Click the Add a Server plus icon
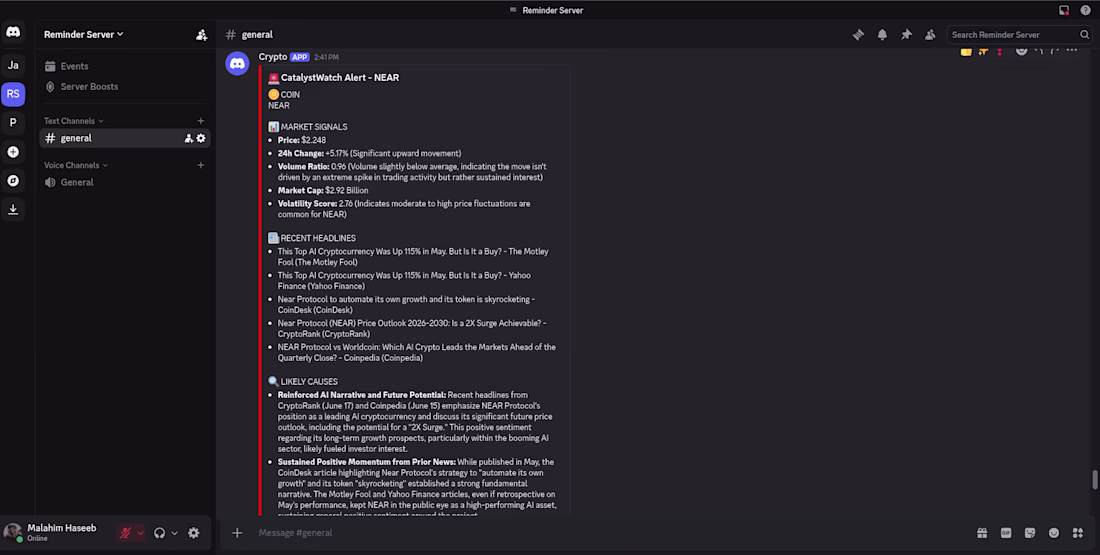 click(13, 152)
